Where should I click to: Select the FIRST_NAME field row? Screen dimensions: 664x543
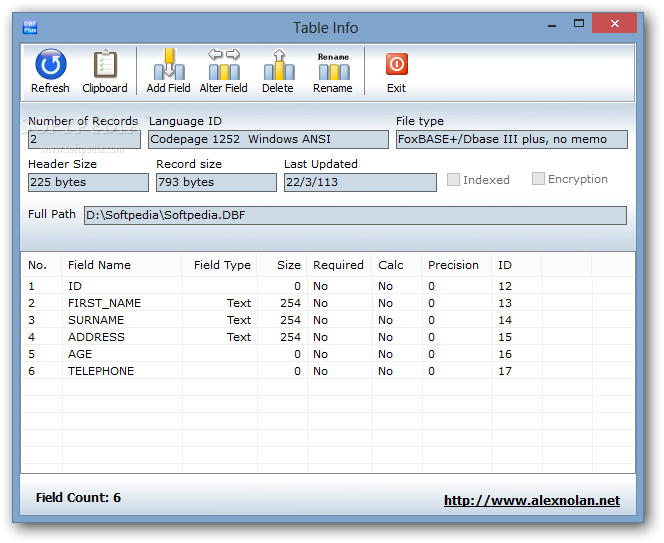[328, 303]
